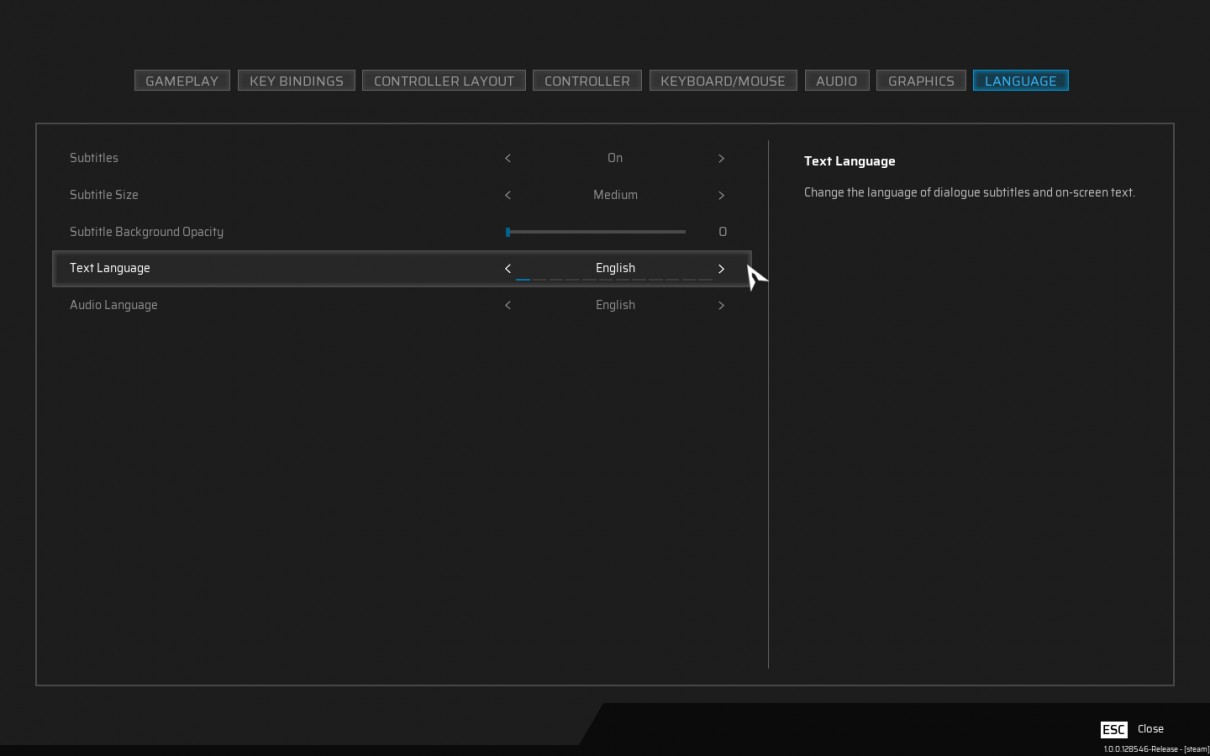Switch to the Key Bindings tab
The width and height of the screenshot is (1210, 756).
296,81
